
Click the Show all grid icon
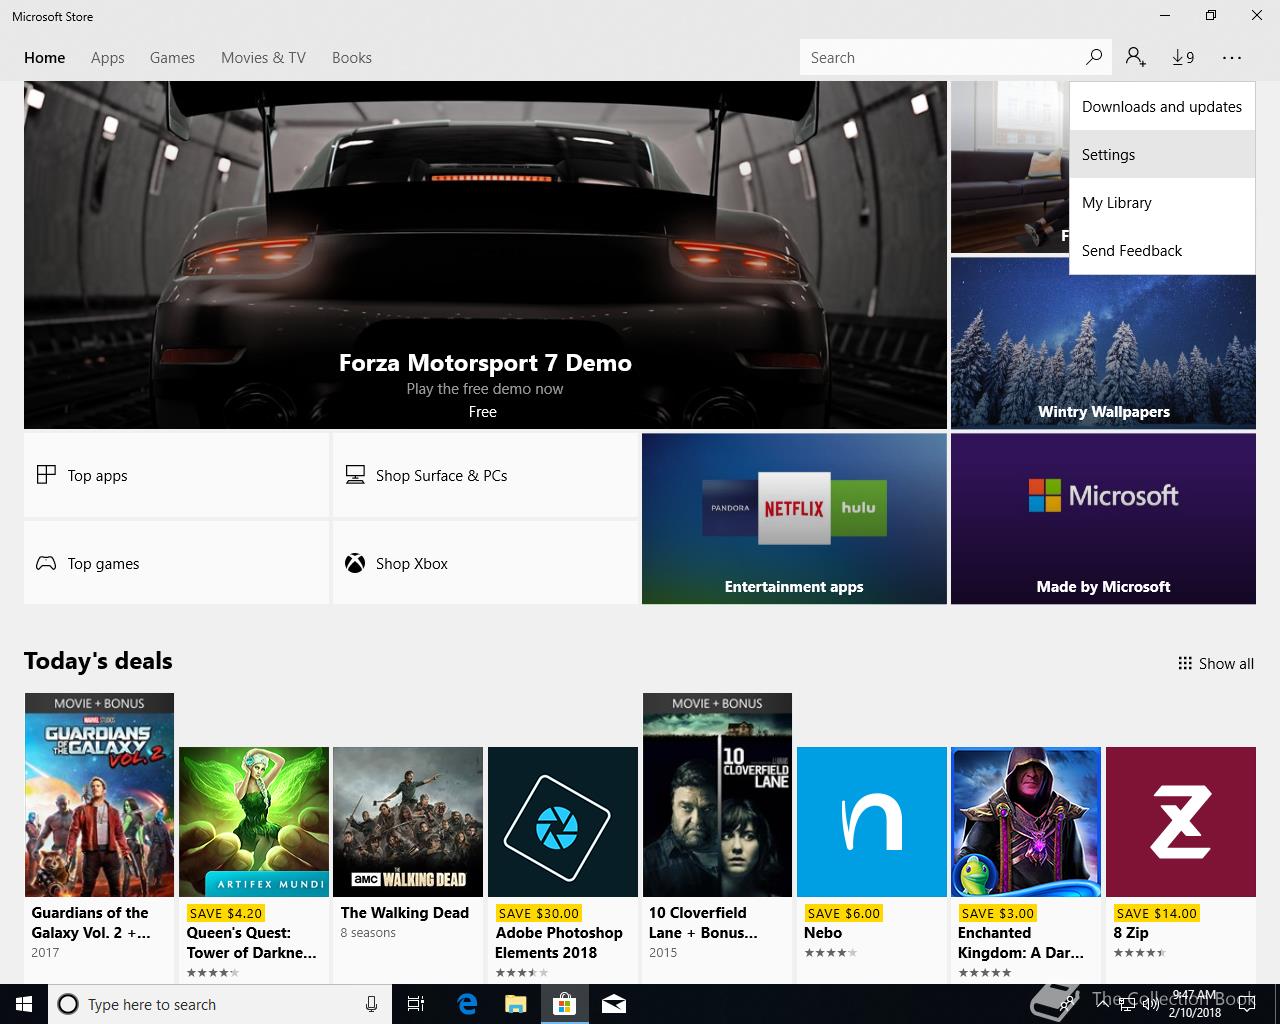(x=1185, y=663)
